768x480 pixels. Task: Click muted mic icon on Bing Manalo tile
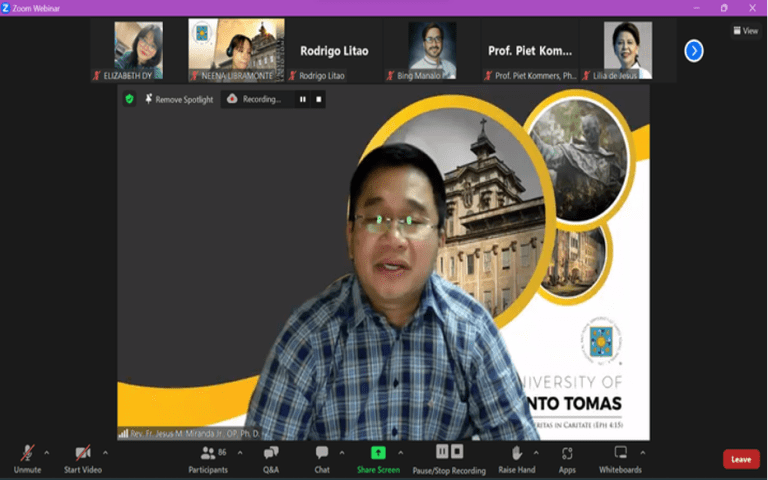point(390,75)
